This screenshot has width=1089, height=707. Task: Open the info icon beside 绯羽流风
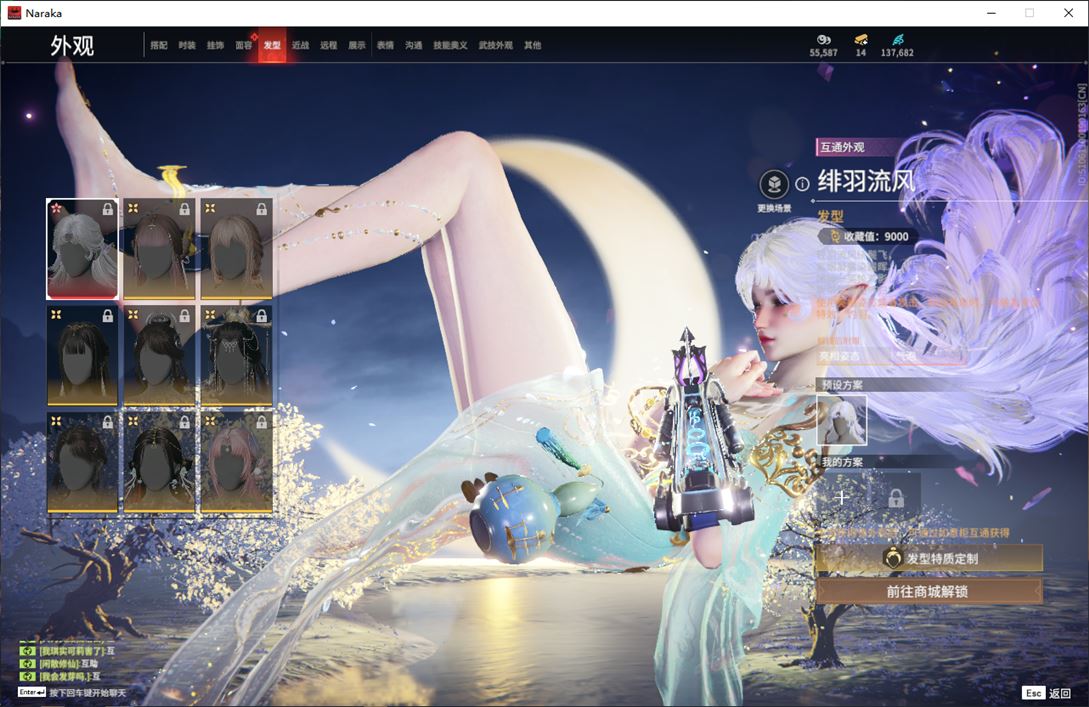coord(802,184)
